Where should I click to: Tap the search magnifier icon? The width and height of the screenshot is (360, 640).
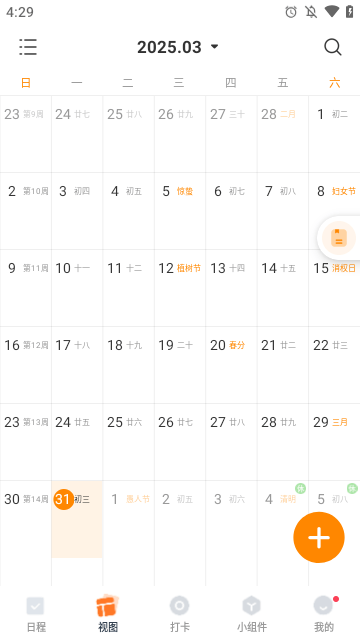click(x=333, y=47)
